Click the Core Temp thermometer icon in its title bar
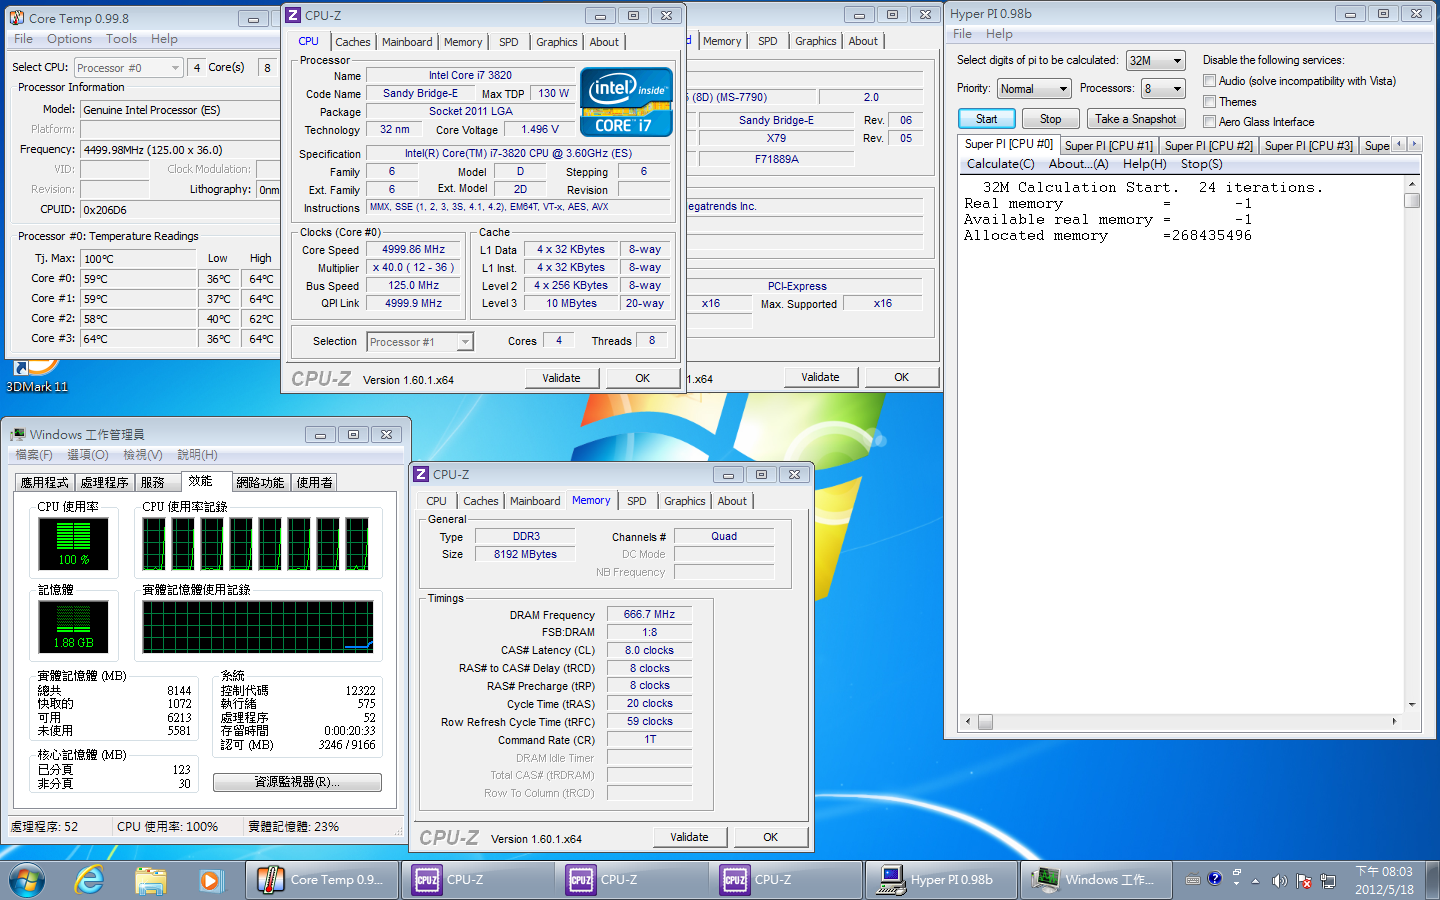 16,18
